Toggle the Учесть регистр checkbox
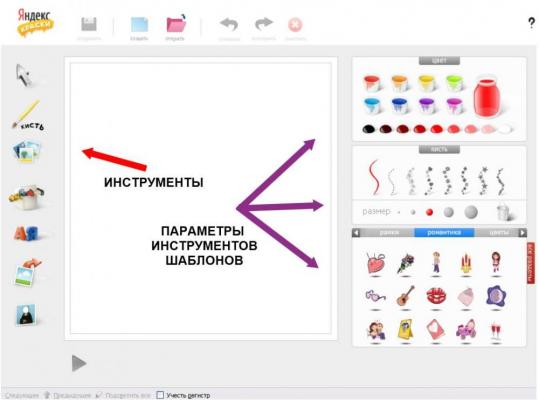539x400 pixels. pos(160,395)
